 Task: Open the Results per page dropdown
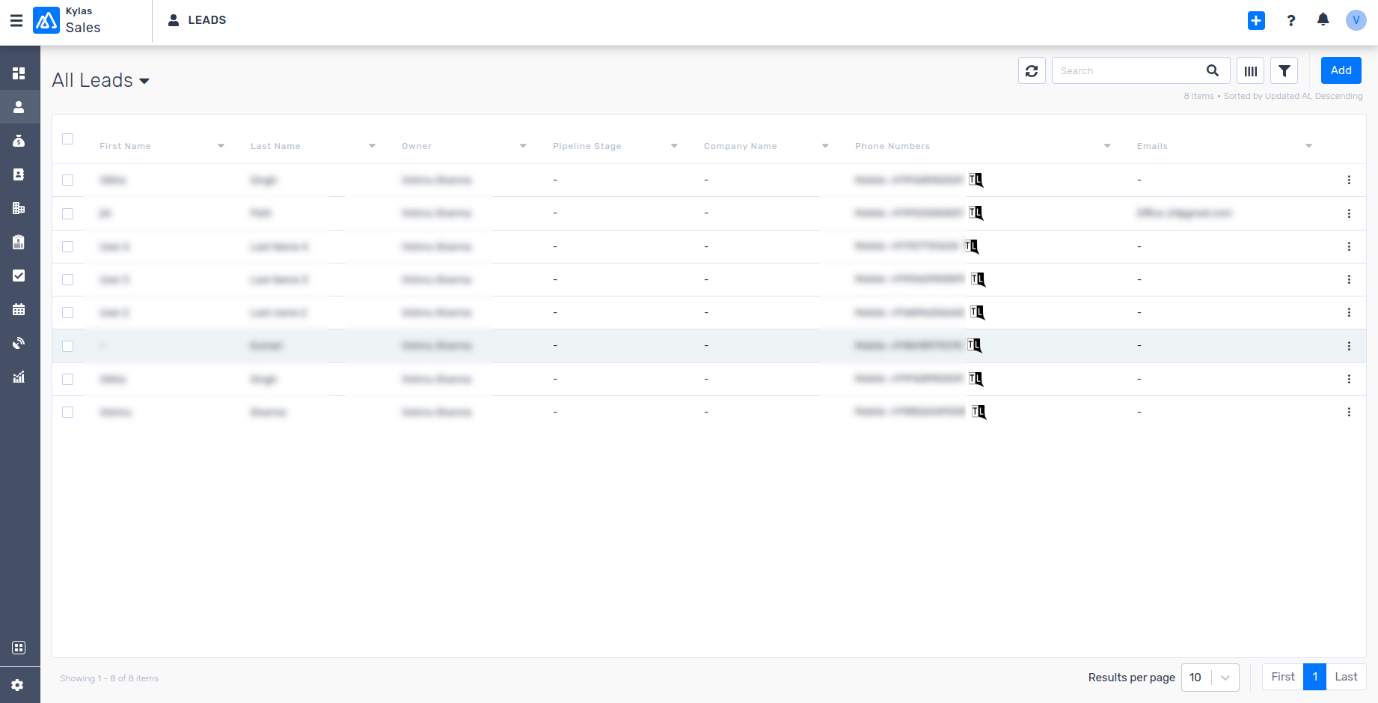(1210, 677)
